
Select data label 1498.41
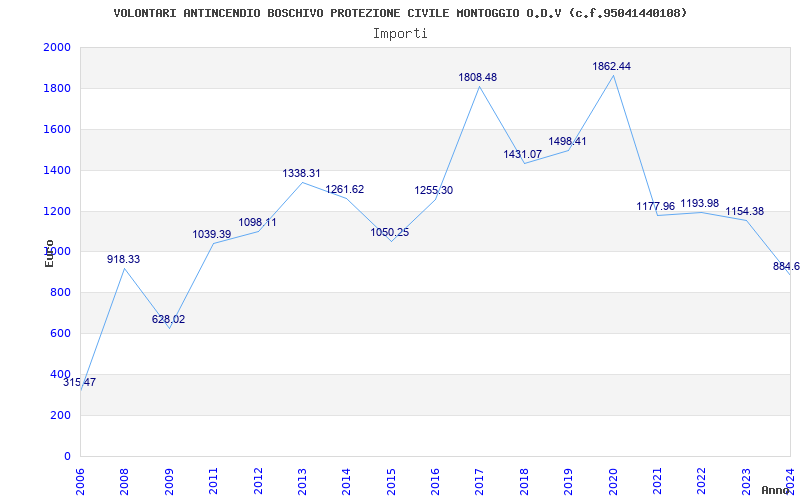tap(567, 141)
